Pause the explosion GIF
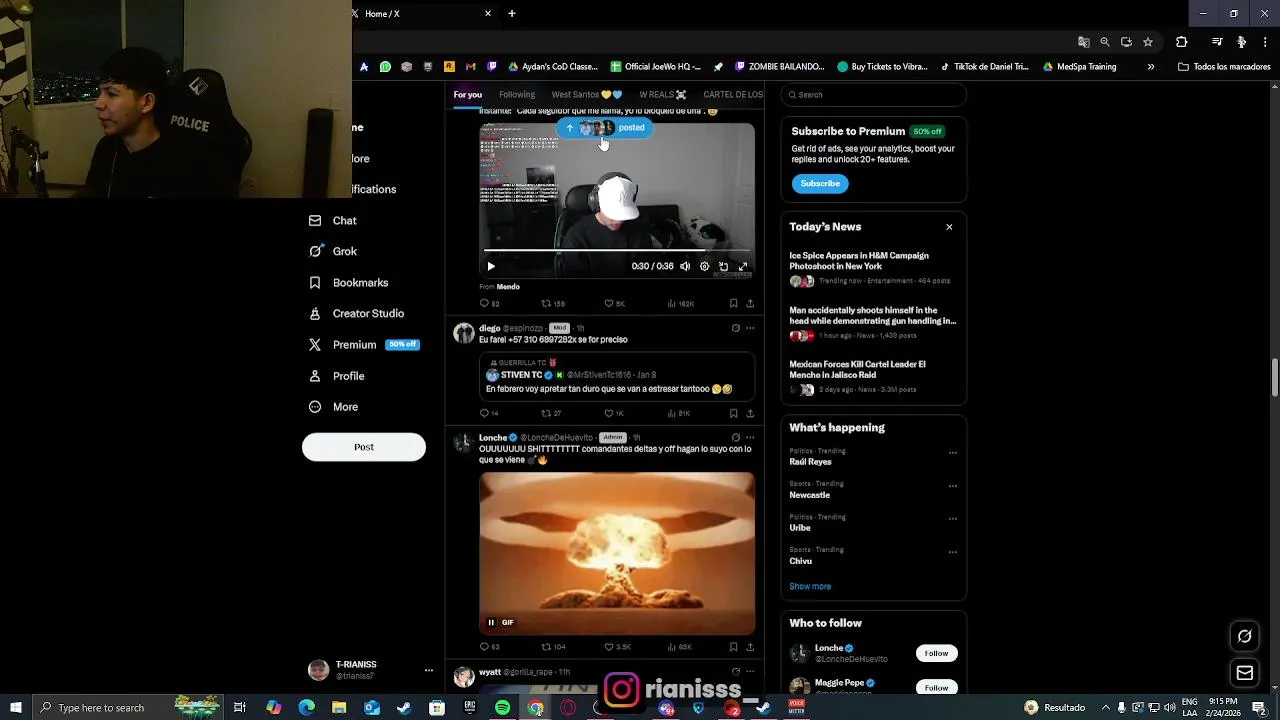 pyautogui.click(x=491, y=622)
